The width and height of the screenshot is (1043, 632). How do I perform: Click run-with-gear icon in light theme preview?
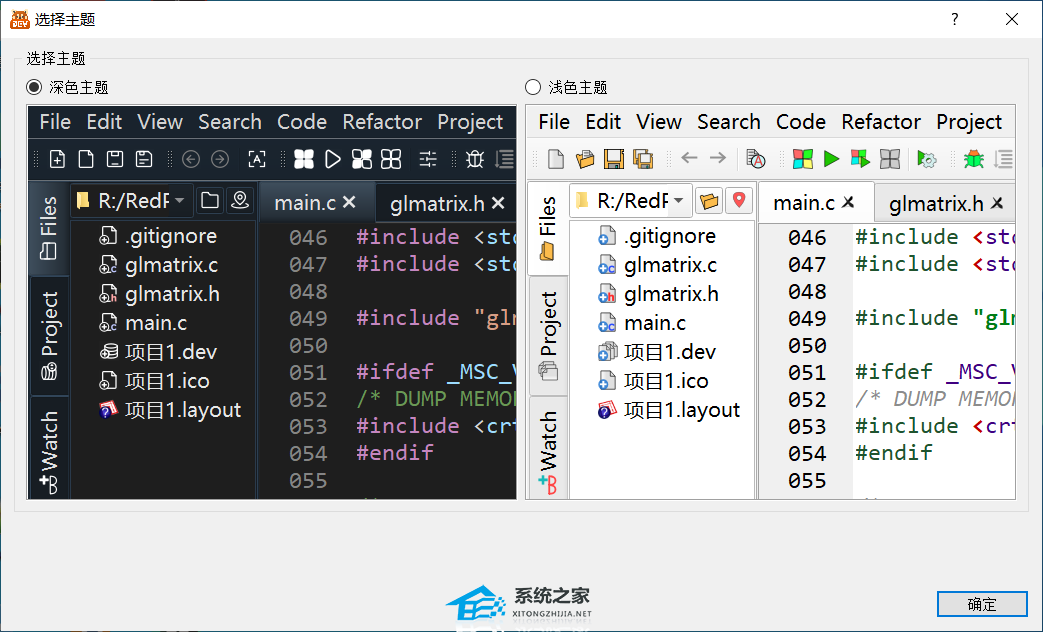pos(927,159)
